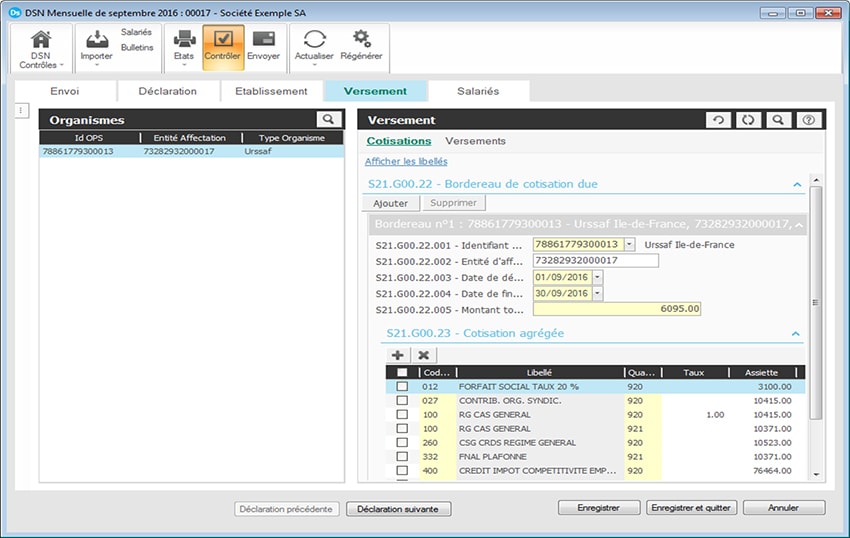Open the Etats printer icon
Viewport: 850px width, 538px height.
click(x=184, y=39)
